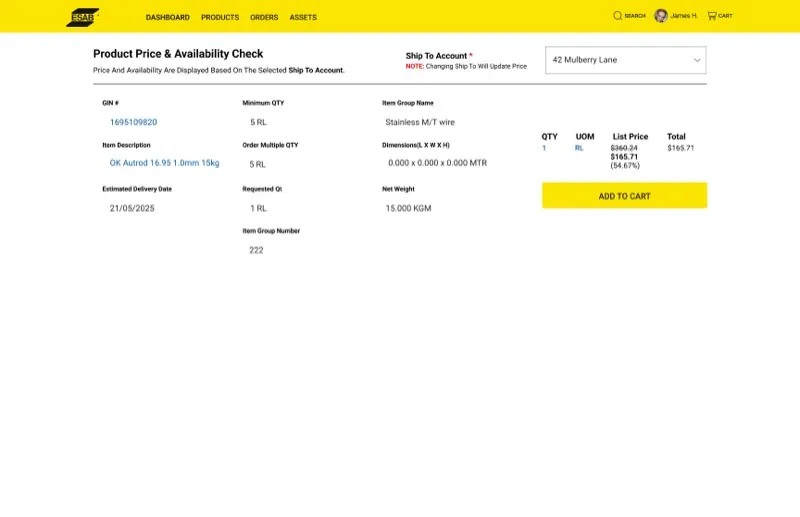Screen dimensions: 800x517
Task: Select the discount percentage (54.67%)
Action: pyautogui.click(x=625, y=165)
